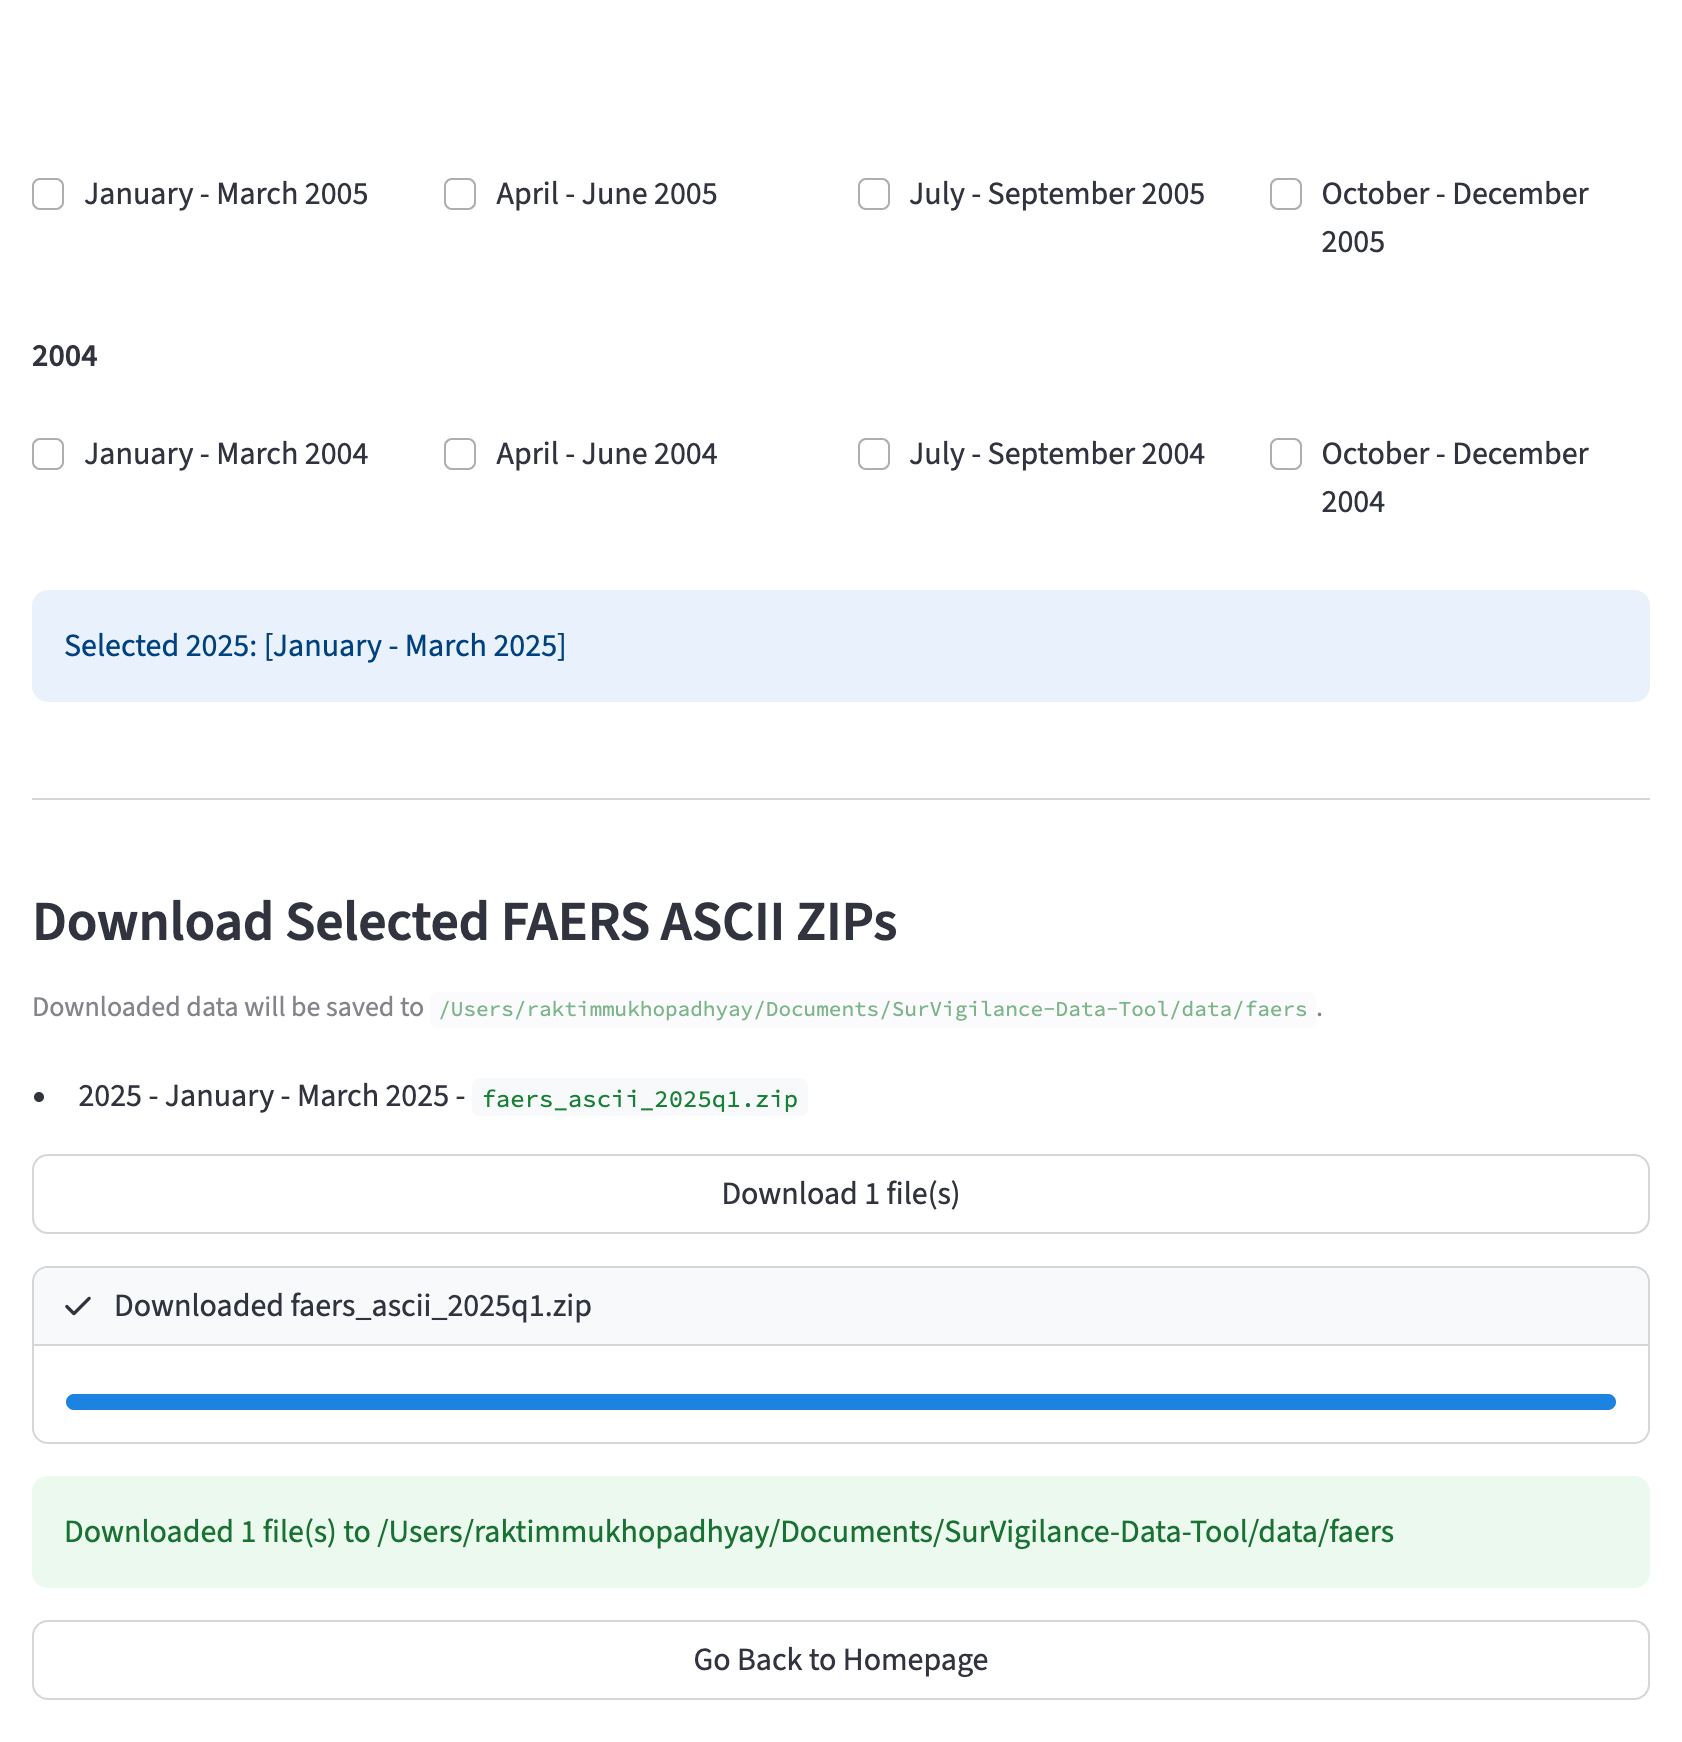Collapse the Downloaded faers_ascii_2025q1.zip status panel
The image size is (1682, 1742).
pos(840,1306)
